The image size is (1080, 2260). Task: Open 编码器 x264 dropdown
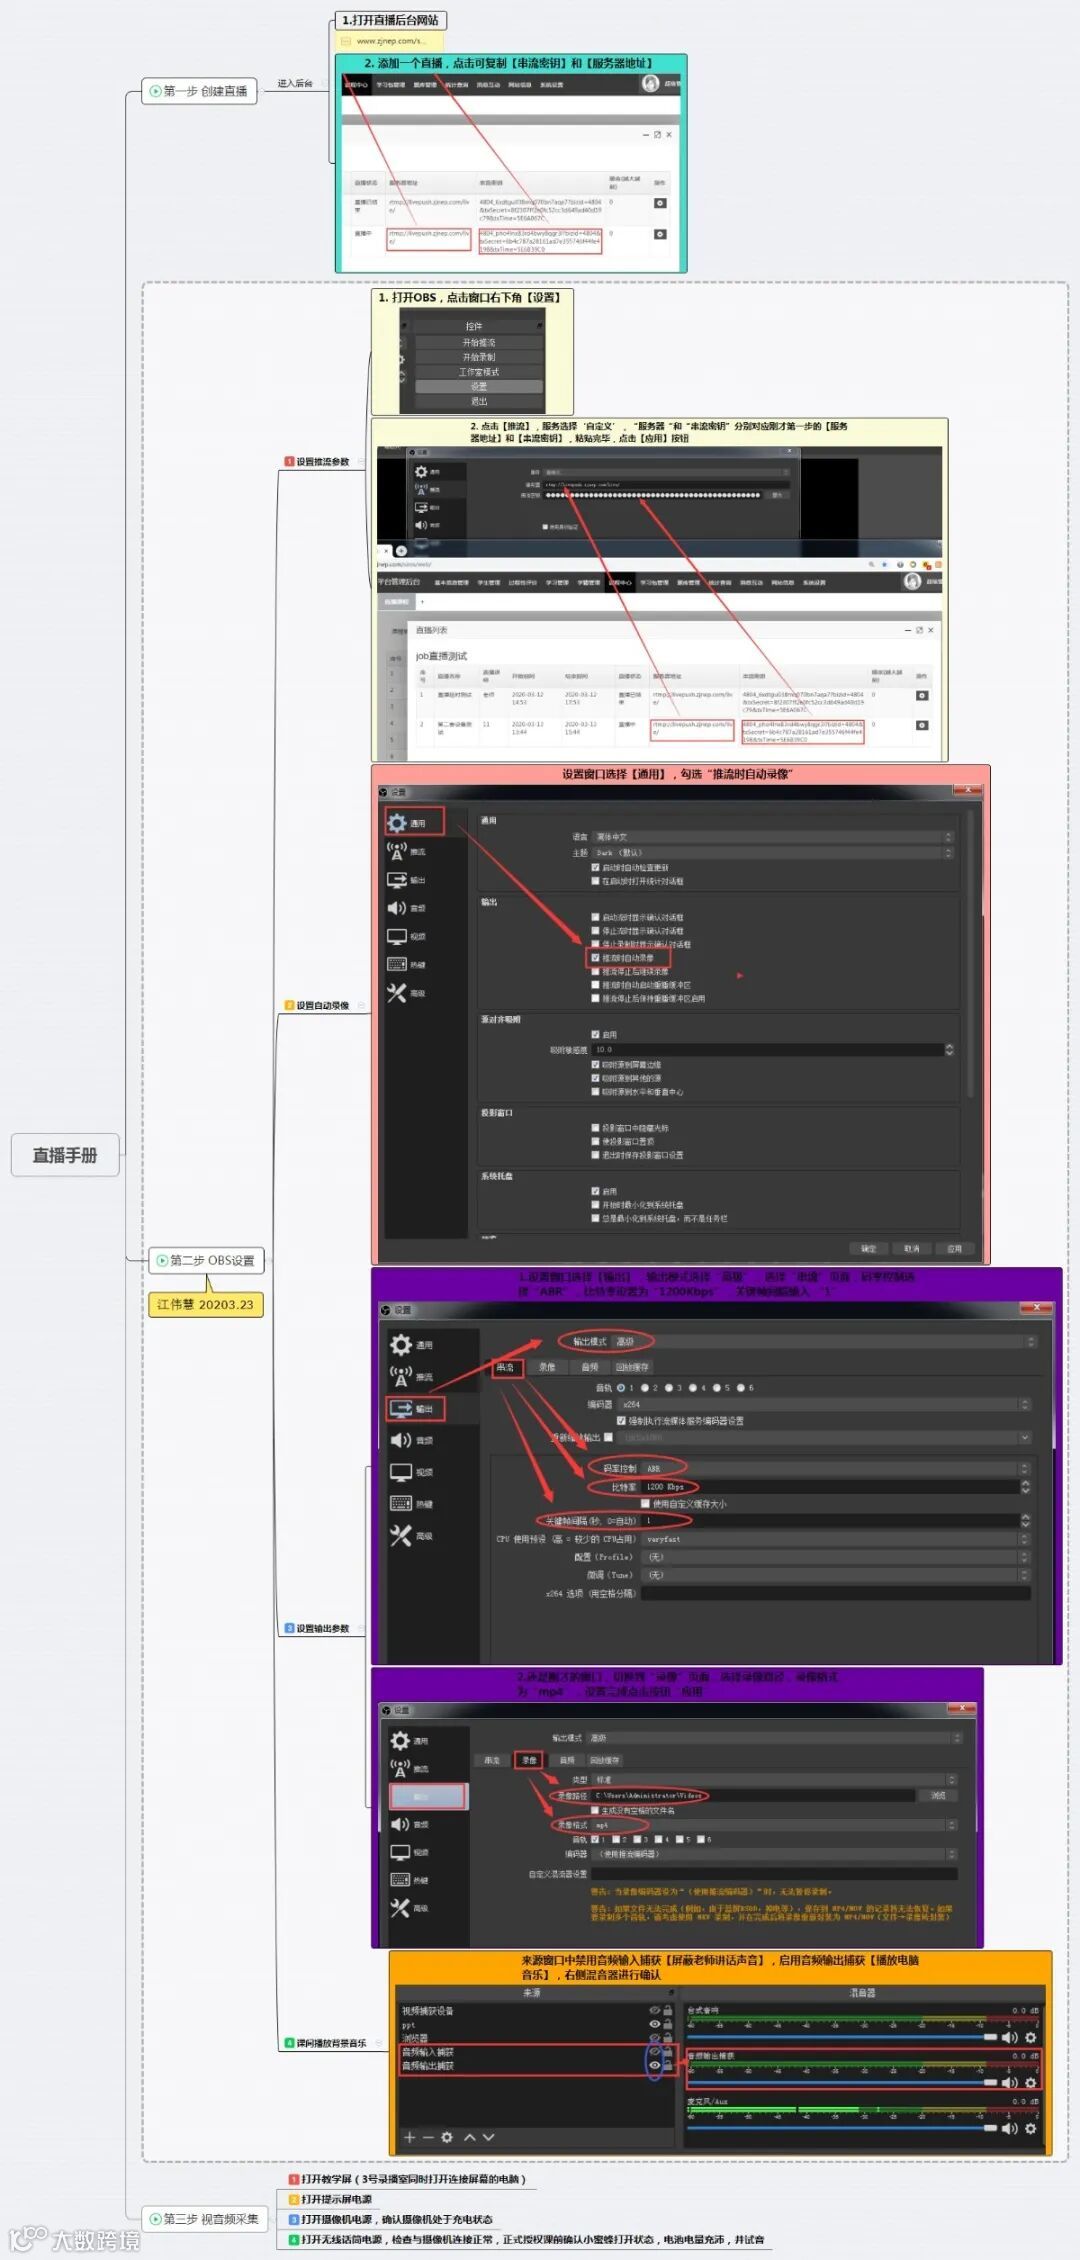point(824,1404)
